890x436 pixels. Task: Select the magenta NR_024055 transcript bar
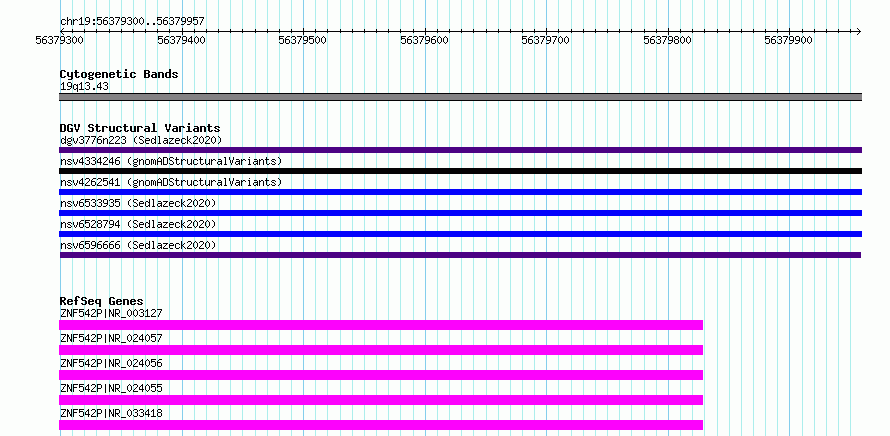pos(381,400)
